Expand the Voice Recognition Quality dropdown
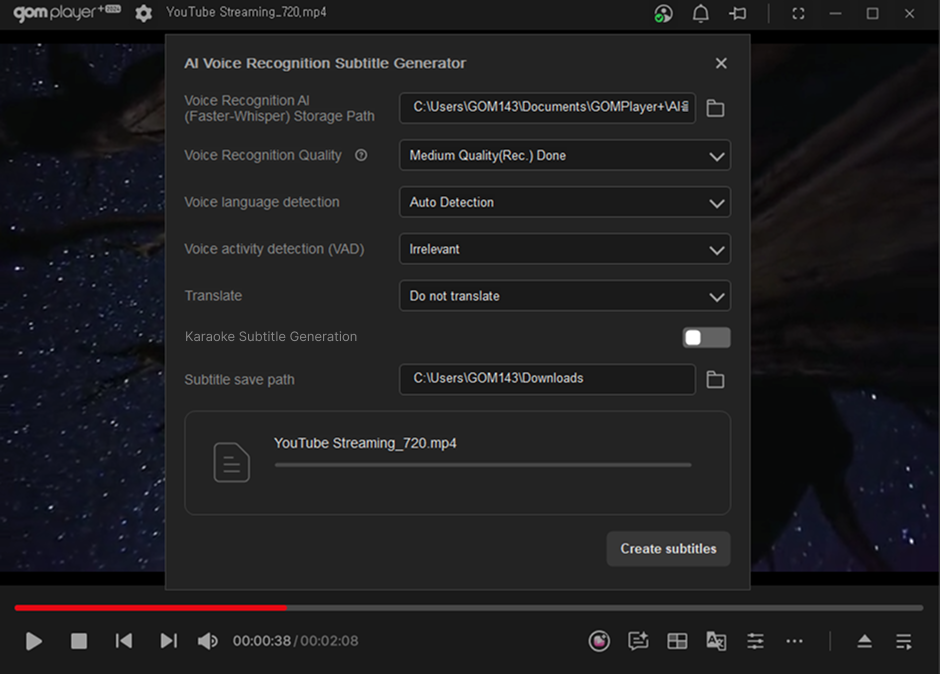 pos(564,155)
